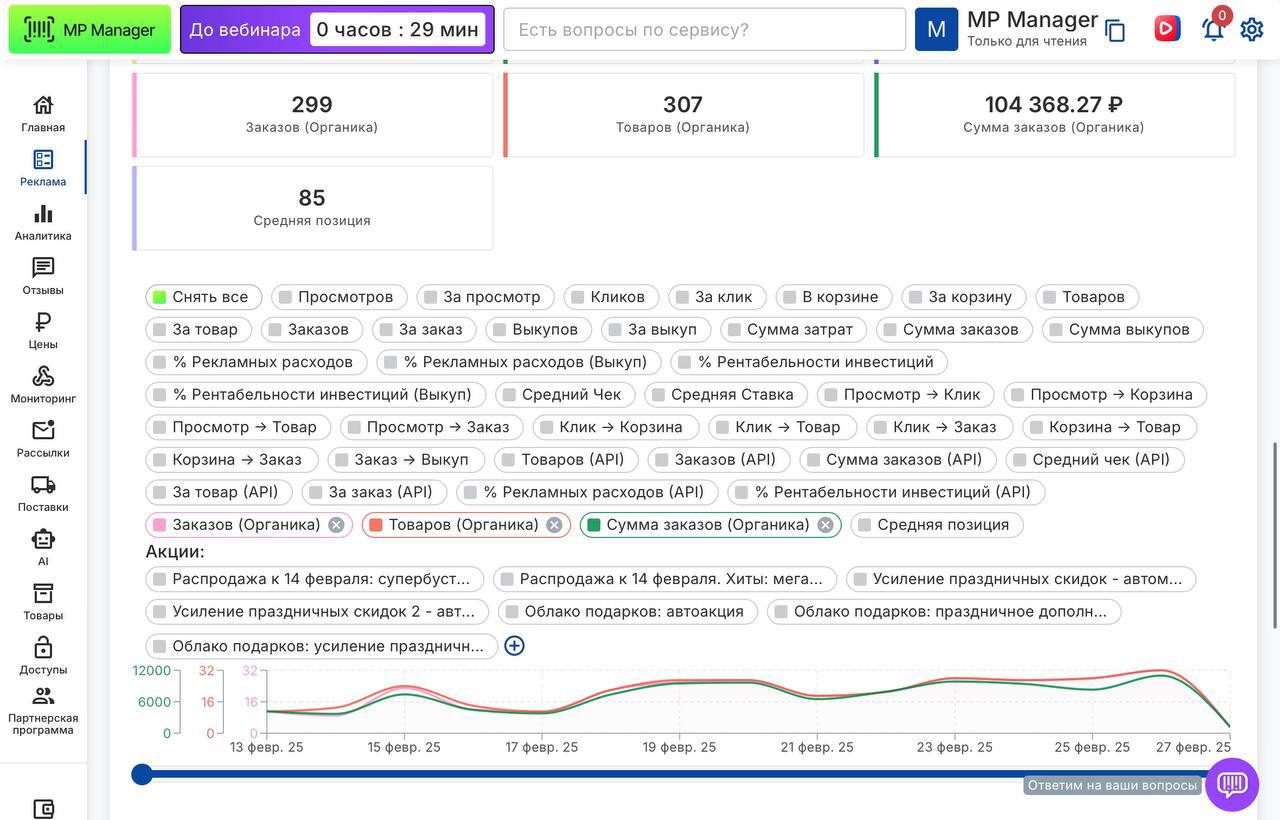Toggle the Сумма затрат metric chip
Viewport: 1280px width, 820px height.
click(x=793, y=330)
